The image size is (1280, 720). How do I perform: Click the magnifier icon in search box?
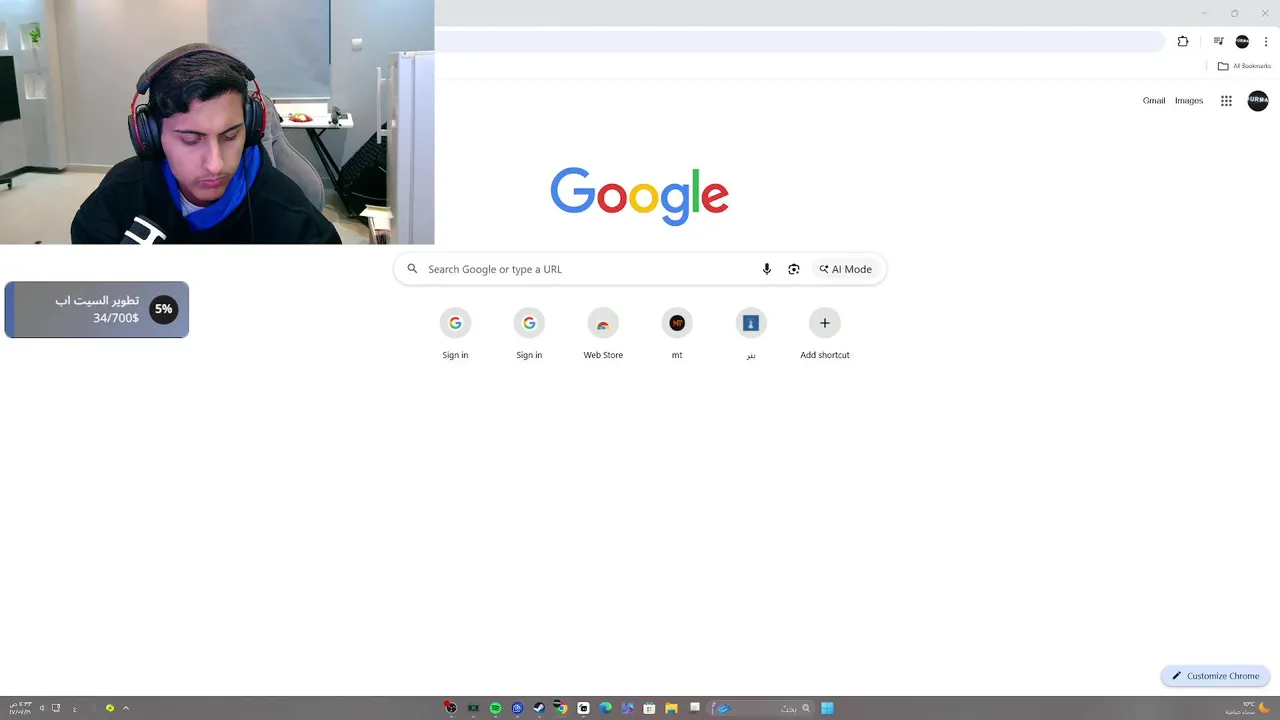pyautogui.click(x=412, y=269)
